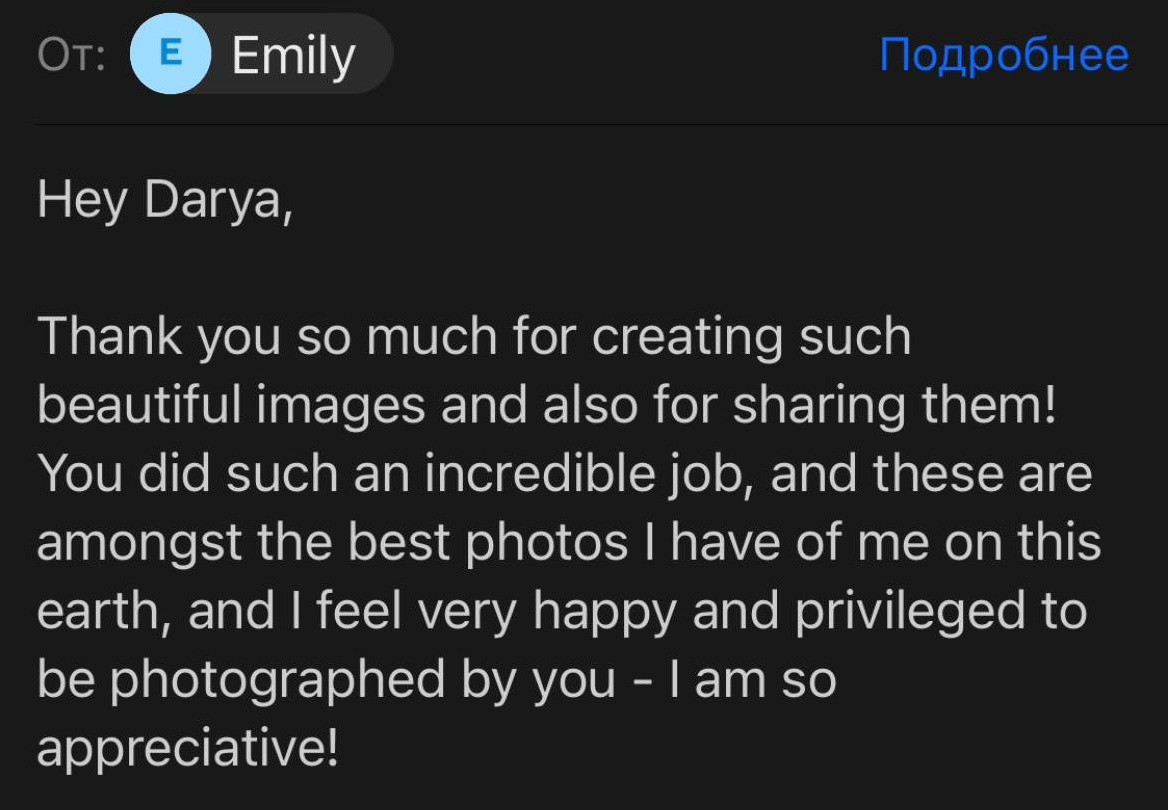Tap the word "creating" in the message
This screenshot has height=810, width=1168.
point(684,337)
